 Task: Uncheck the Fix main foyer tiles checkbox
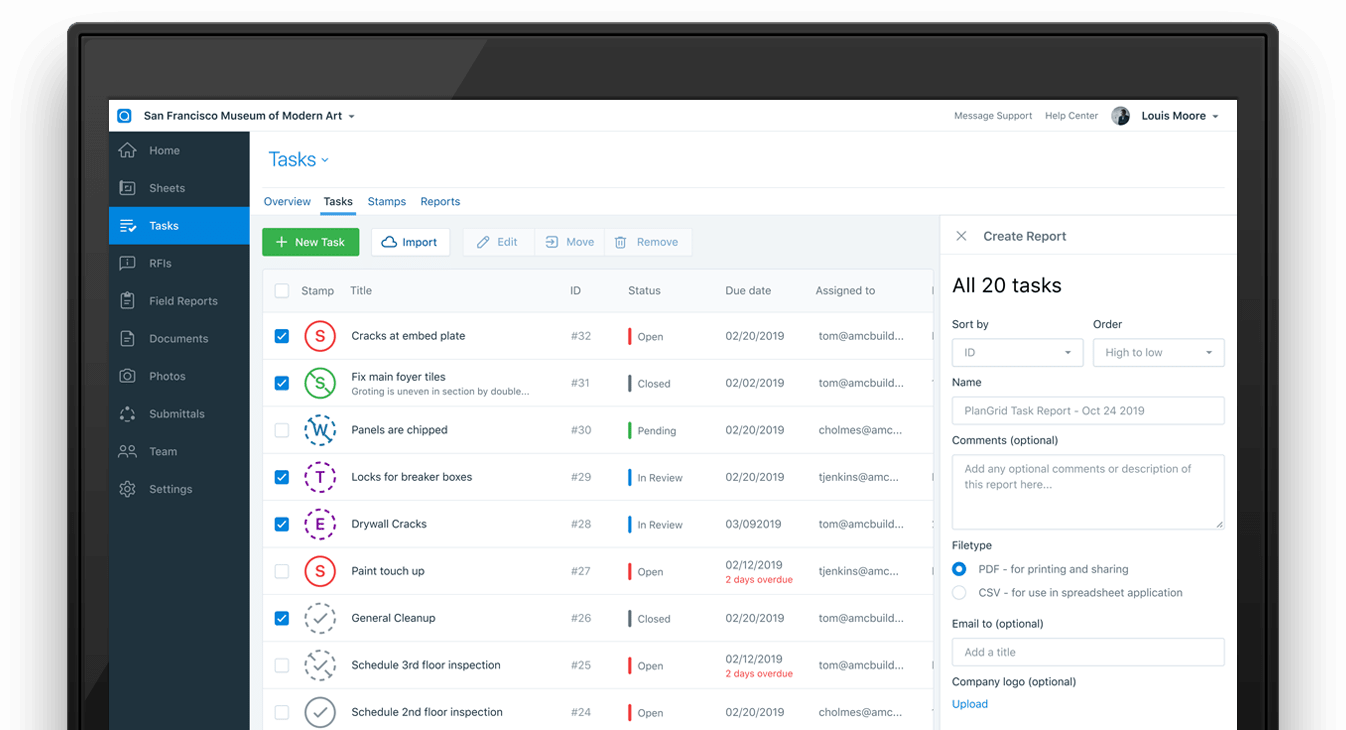282,383
